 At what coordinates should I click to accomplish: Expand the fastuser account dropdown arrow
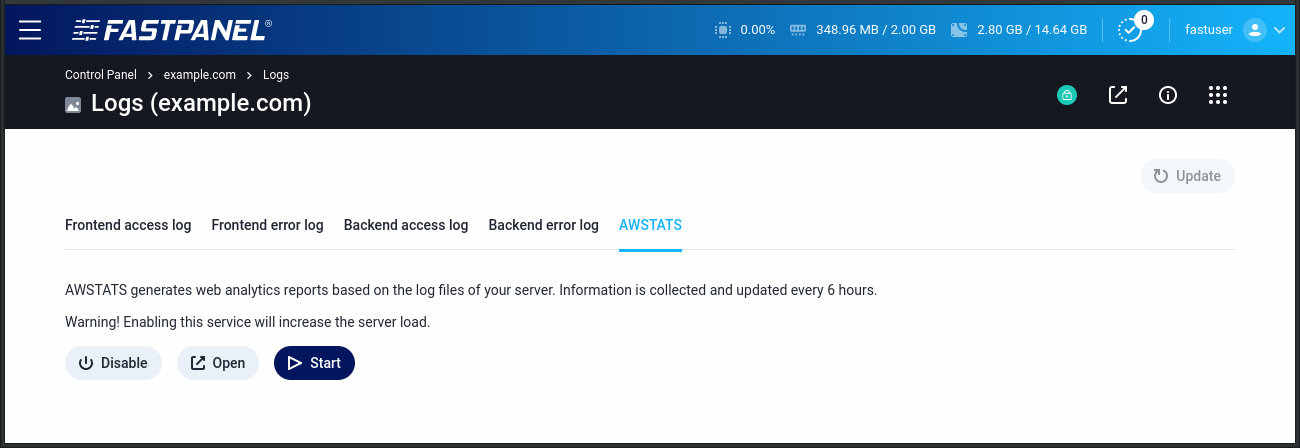(1279, 31)
